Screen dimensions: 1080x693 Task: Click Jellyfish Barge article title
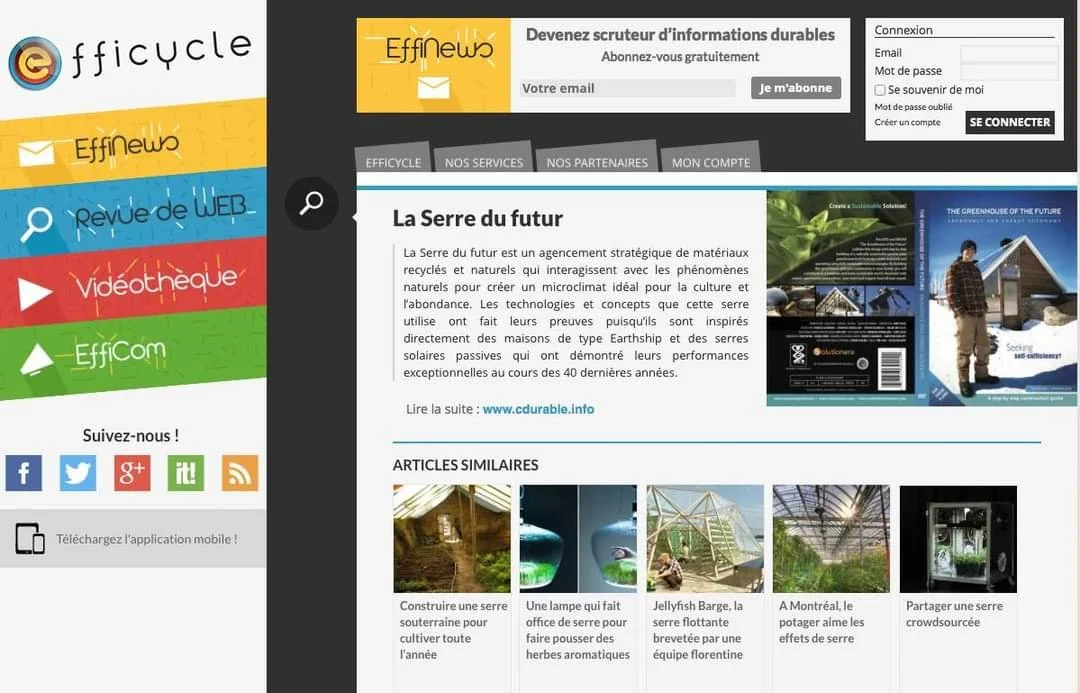point(698,630)
